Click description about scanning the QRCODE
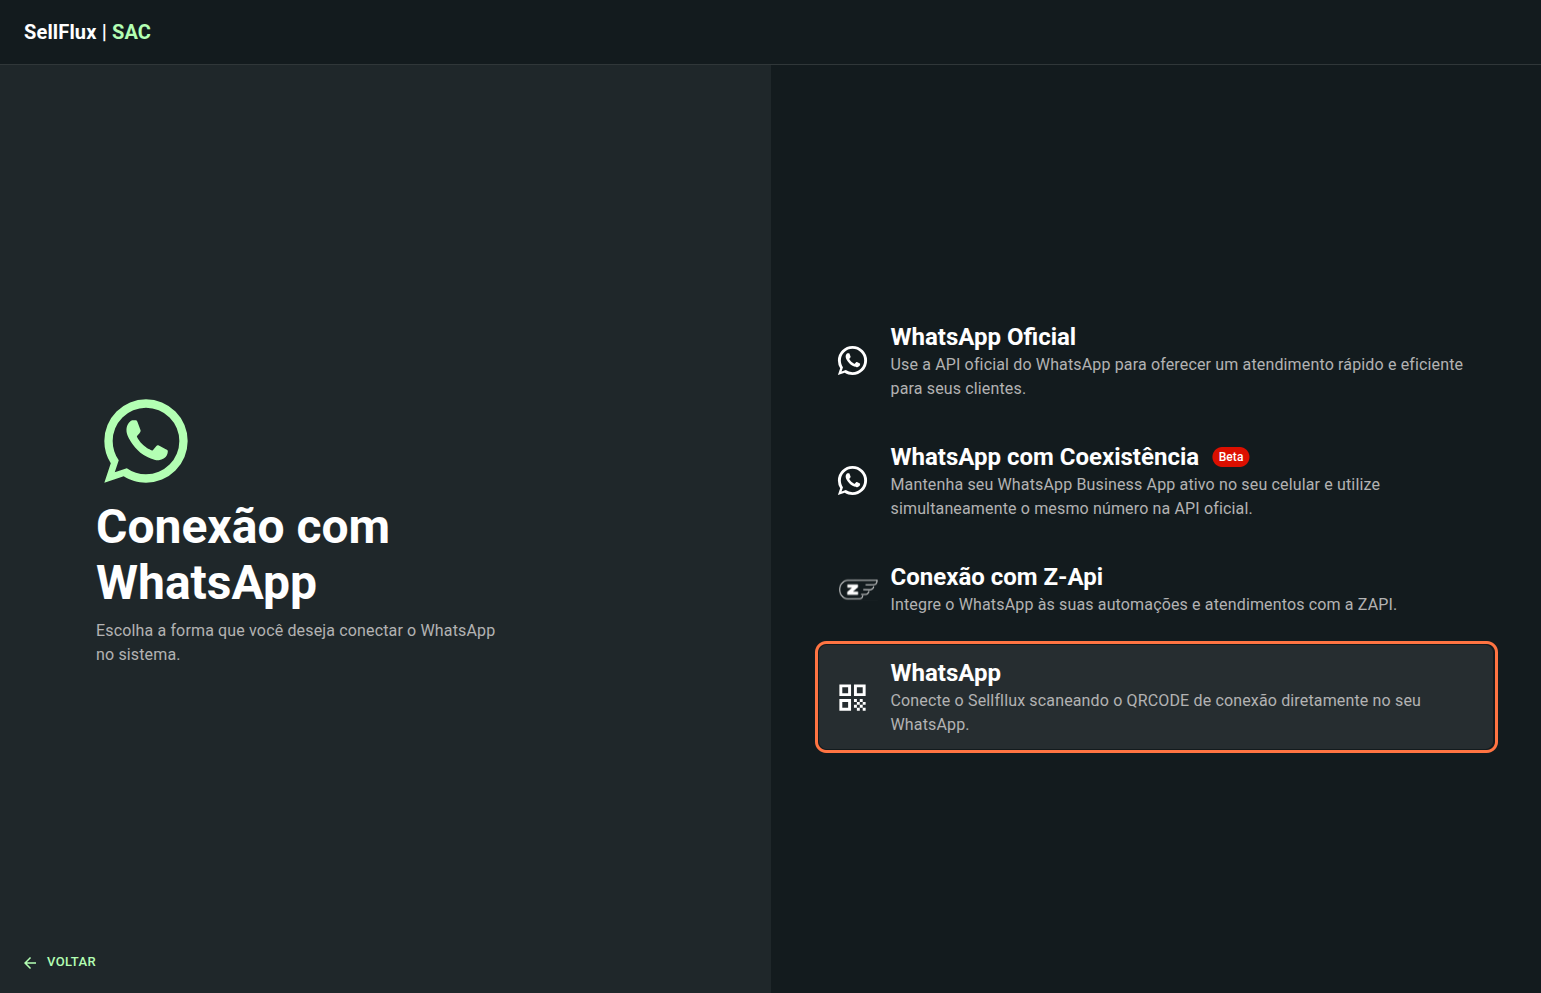 (1155, 712)
